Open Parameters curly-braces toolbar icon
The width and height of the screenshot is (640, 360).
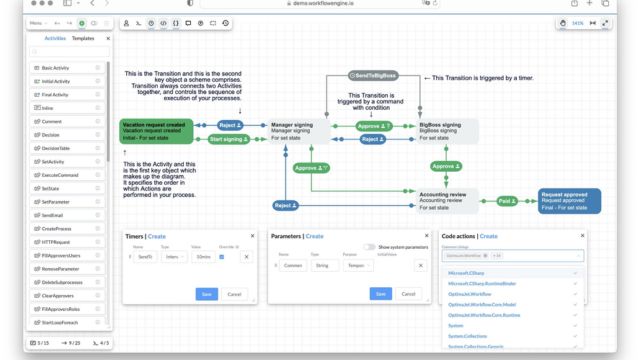(176, 23)
